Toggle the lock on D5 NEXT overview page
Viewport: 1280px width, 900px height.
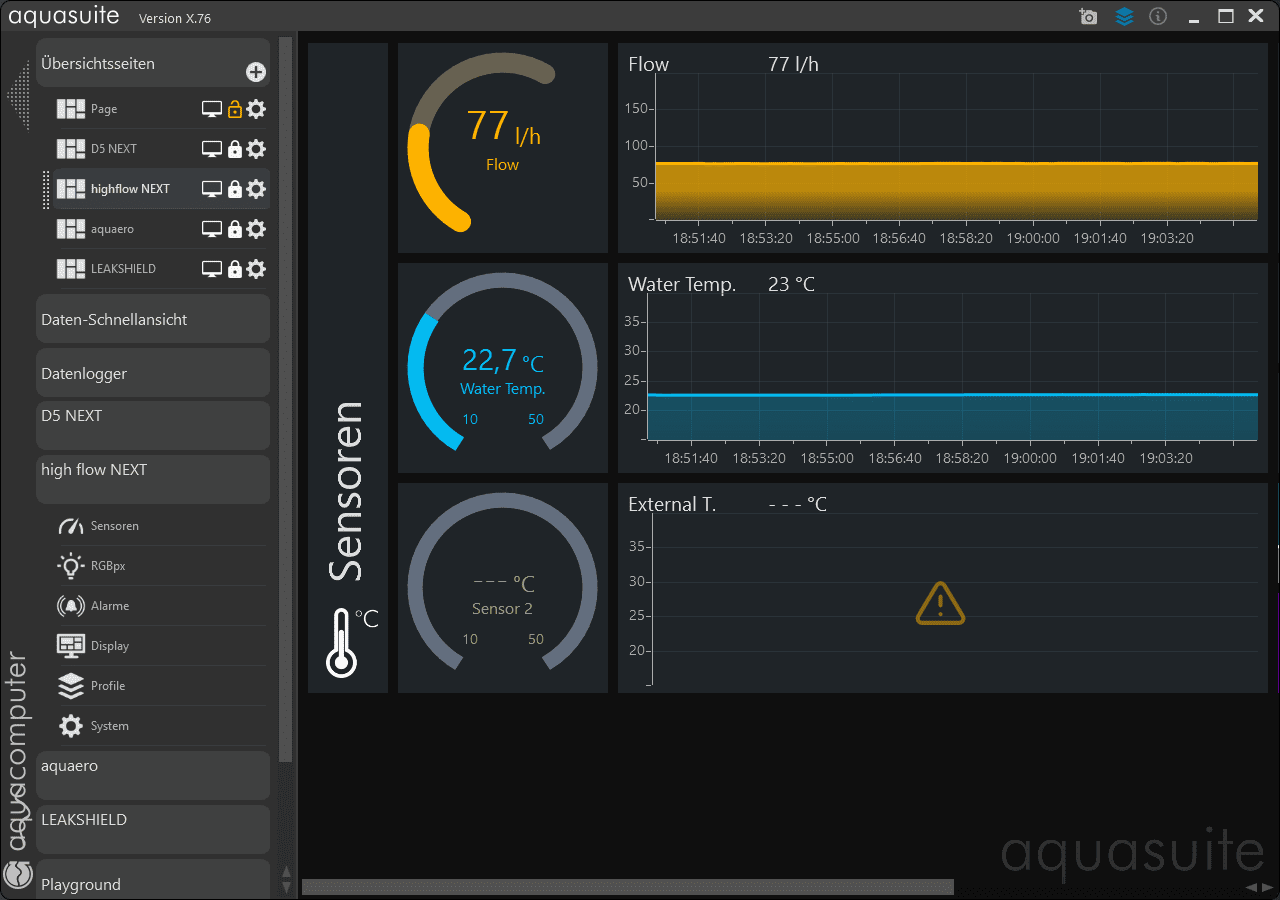pos(234,149)
